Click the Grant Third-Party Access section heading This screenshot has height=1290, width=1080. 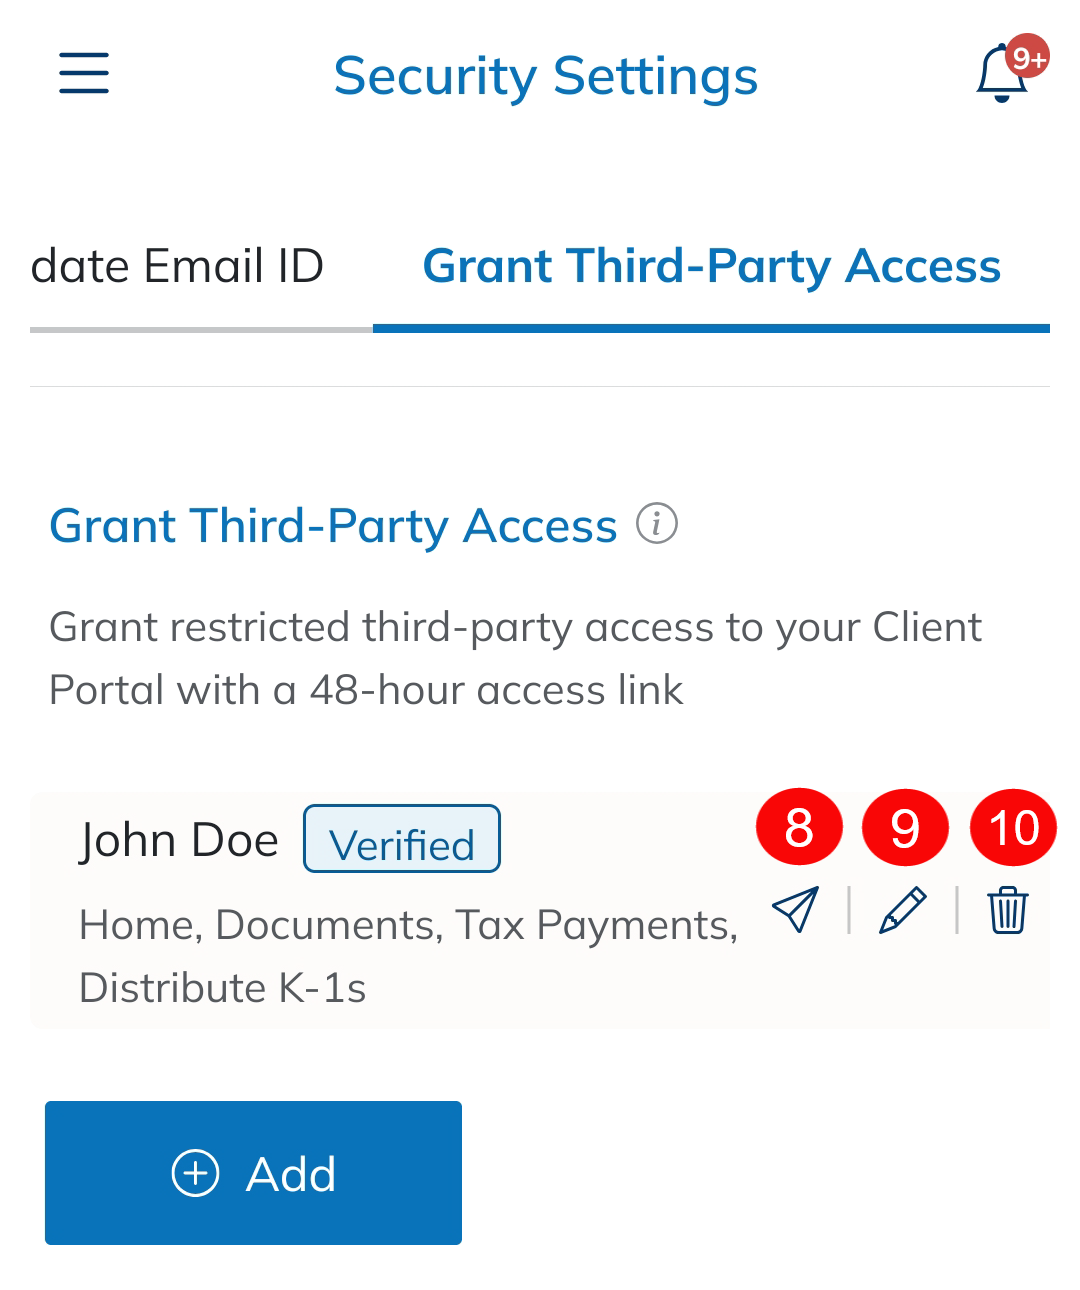[x=333, y=526]
